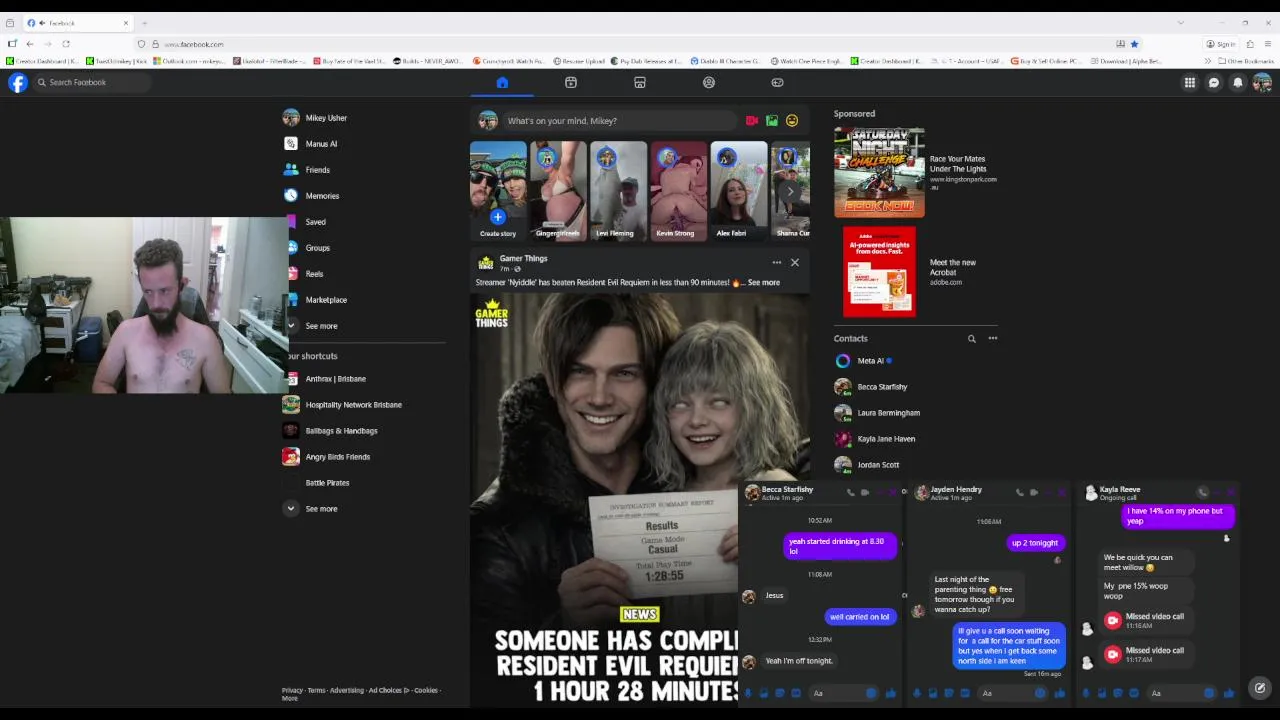
Task: Click the What's on your mind composer field
Action: click(x=620, y=121)
